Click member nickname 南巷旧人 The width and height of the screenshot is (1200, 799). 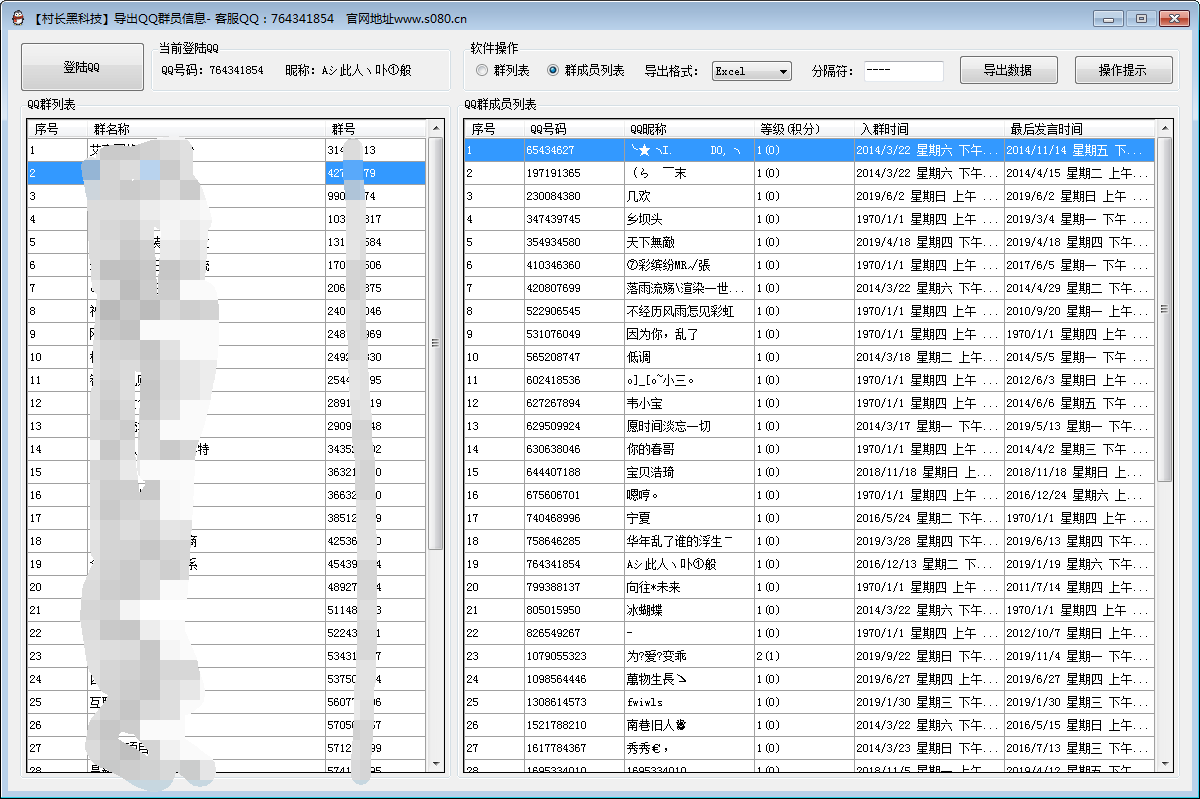pos(657,725)
